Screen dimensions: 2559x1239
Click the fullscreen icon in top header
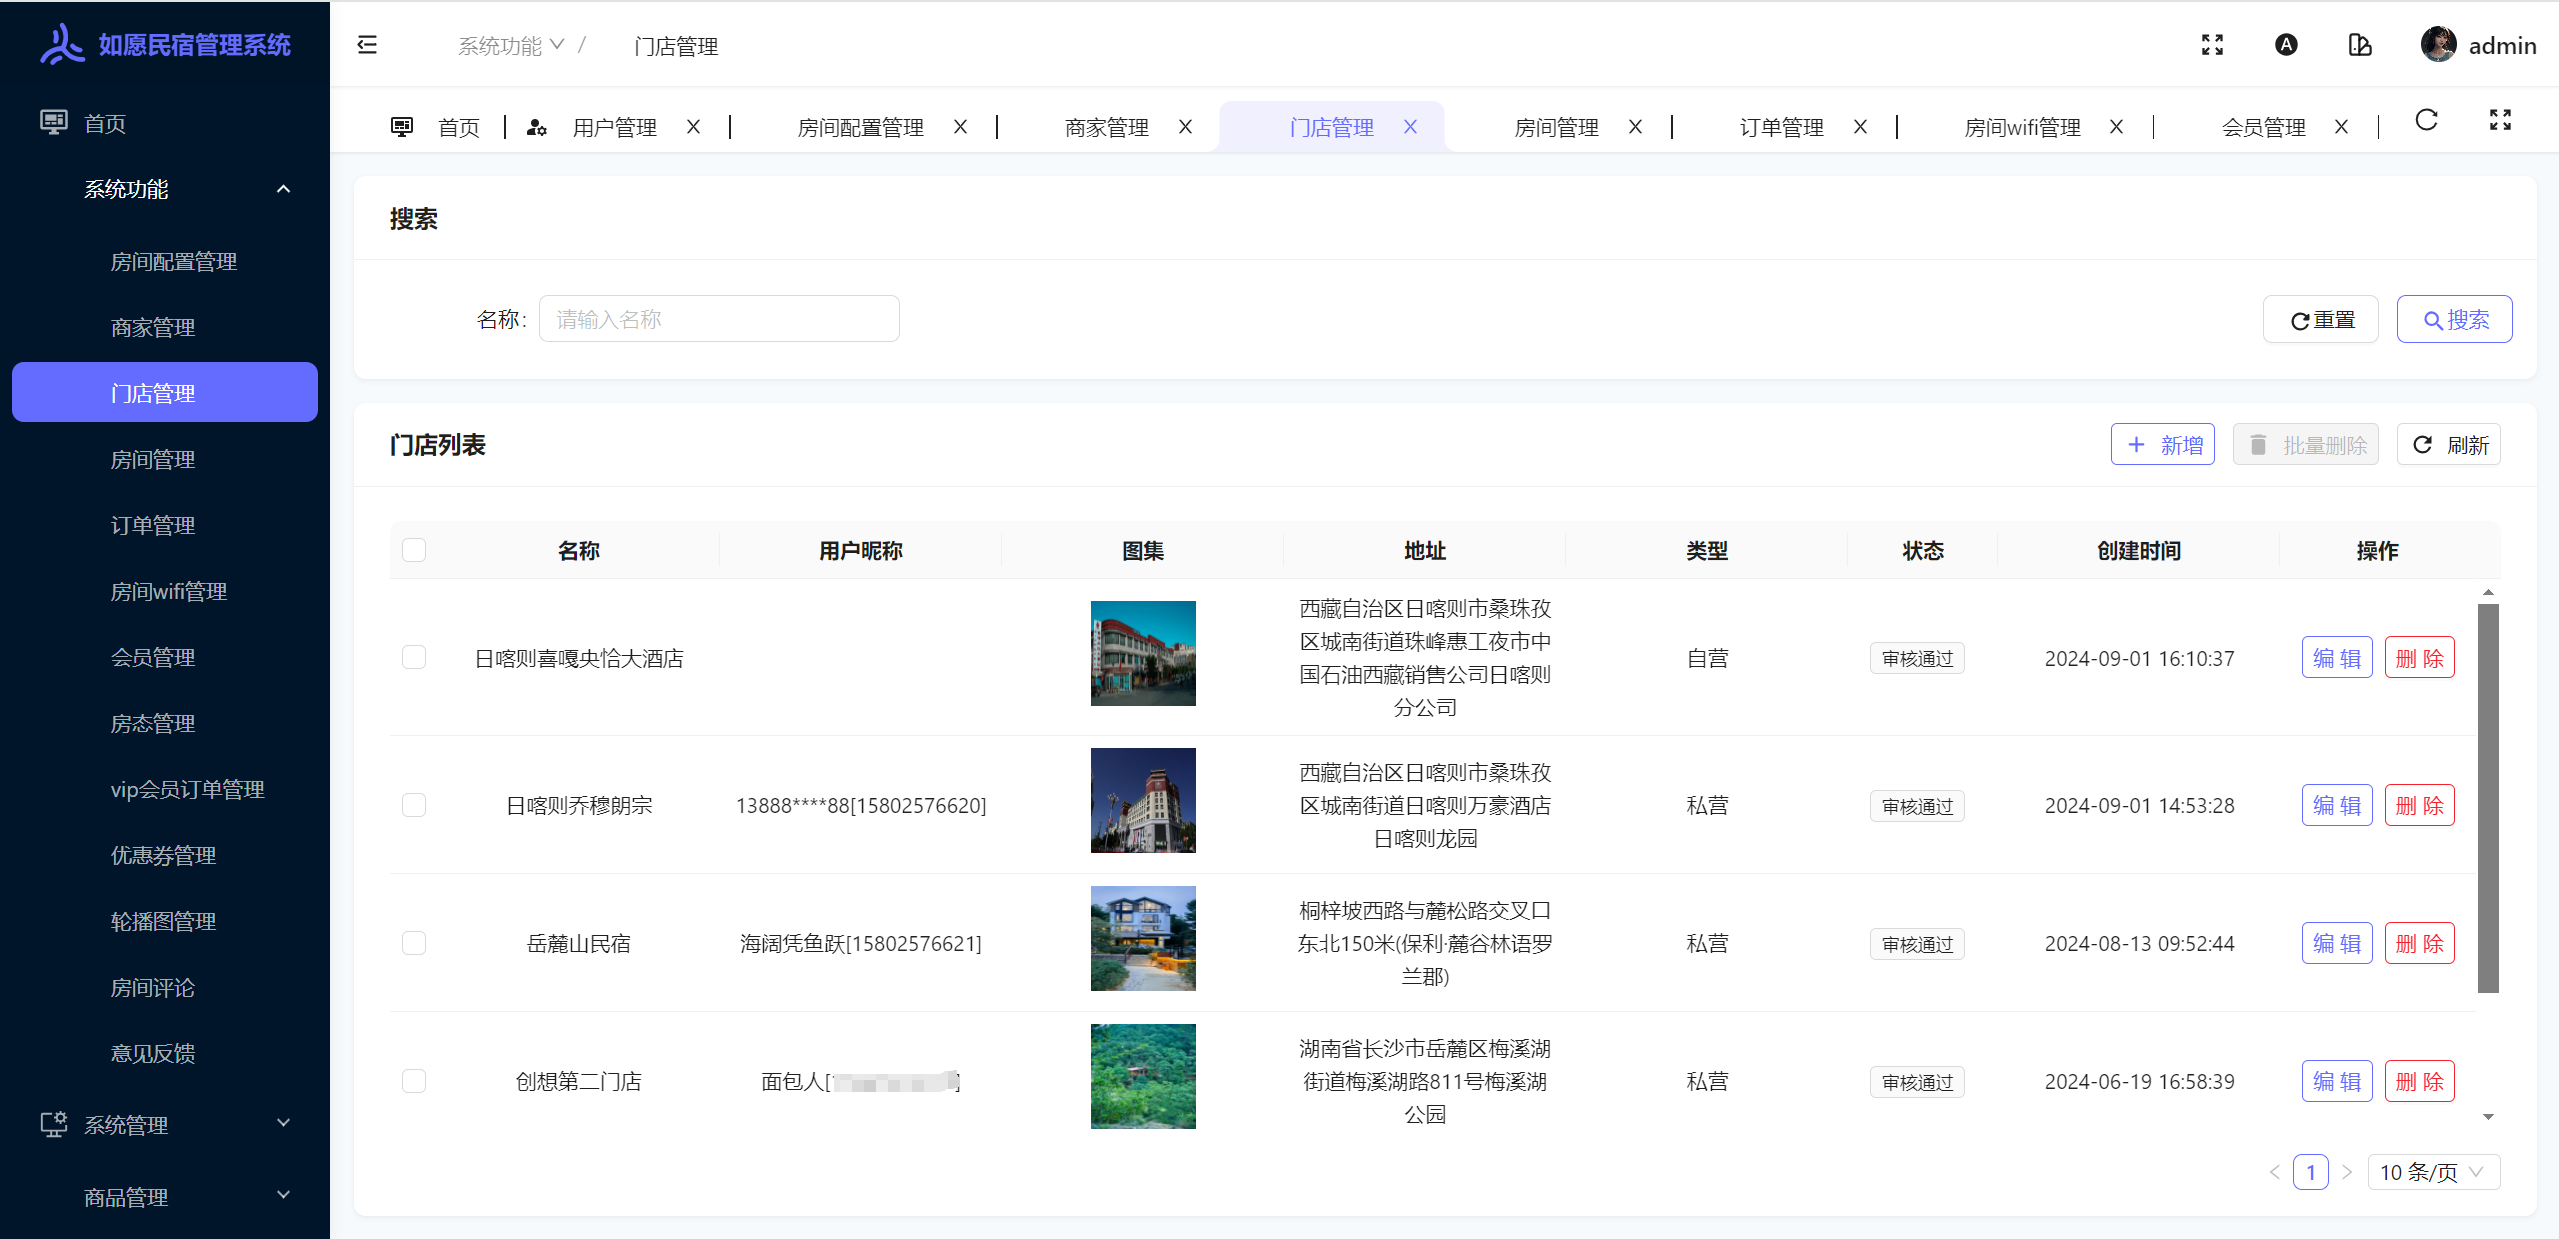point(2212,45)
